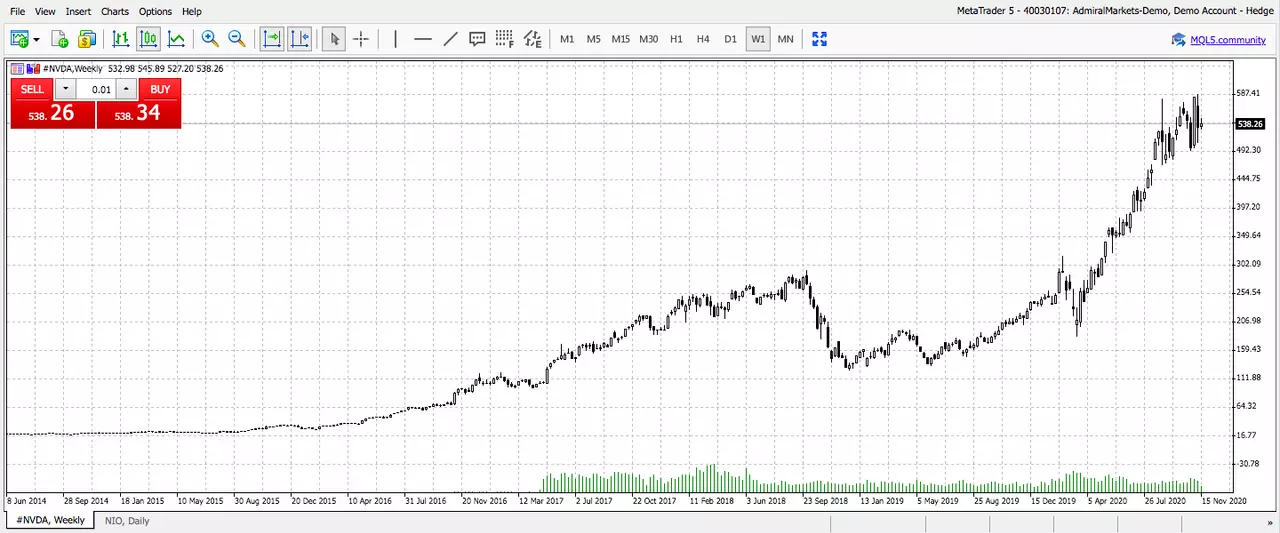The image size is (1280, 533).
Task: Switch chart to bar chart mode
Action: (121, 39)
